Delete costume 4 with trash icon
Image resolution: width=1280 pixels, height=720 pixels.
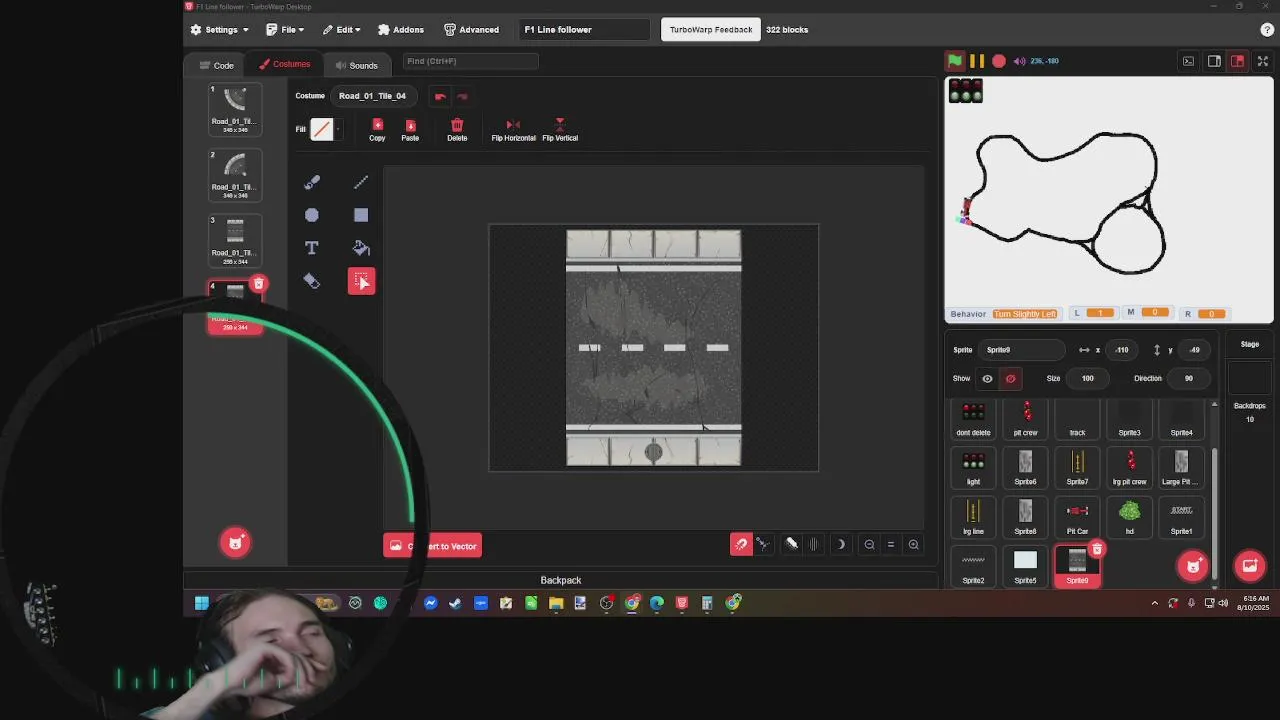[x=259, y=284]
